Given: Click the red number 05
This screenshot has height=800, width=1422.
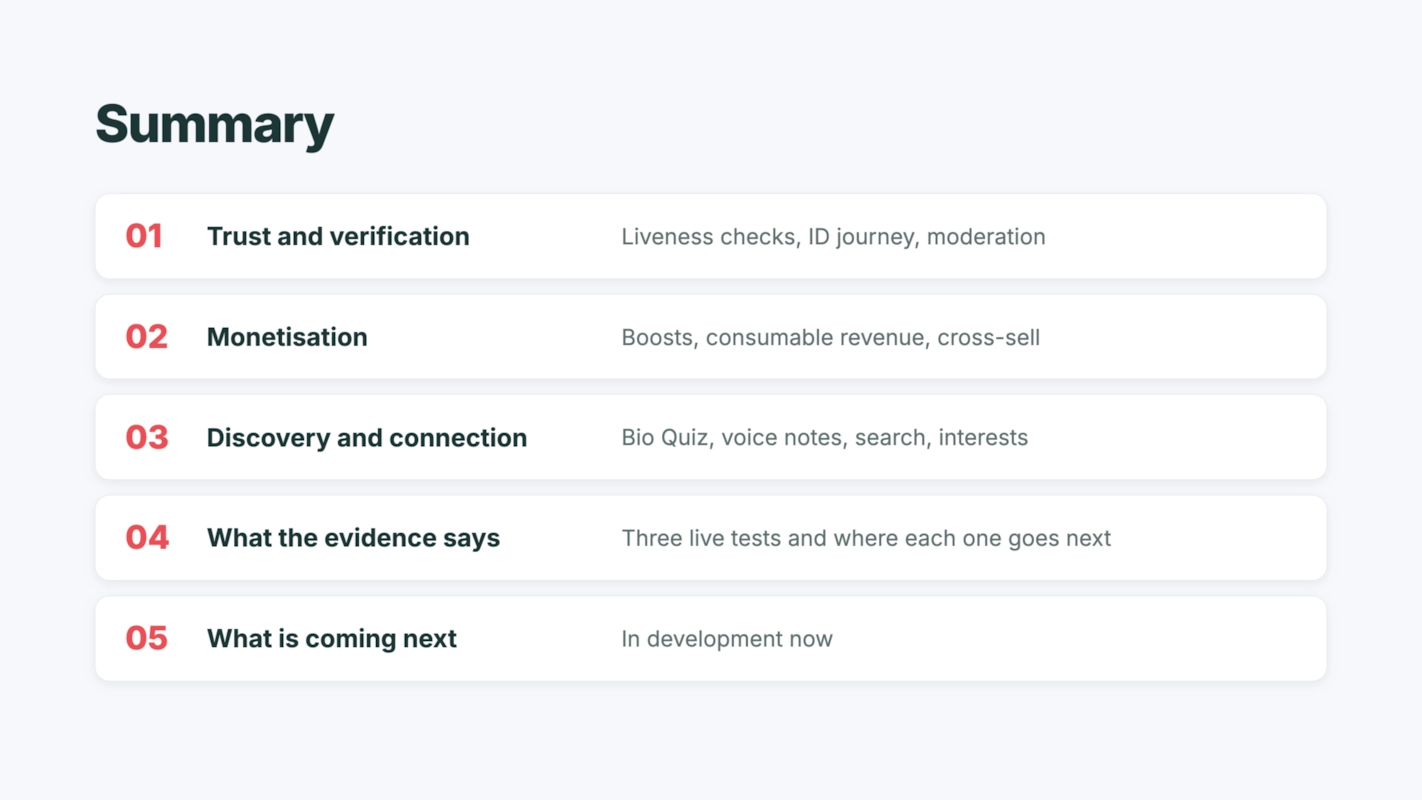Looking at the screenshot, I should pyautogui.click(x=146, y=638).
